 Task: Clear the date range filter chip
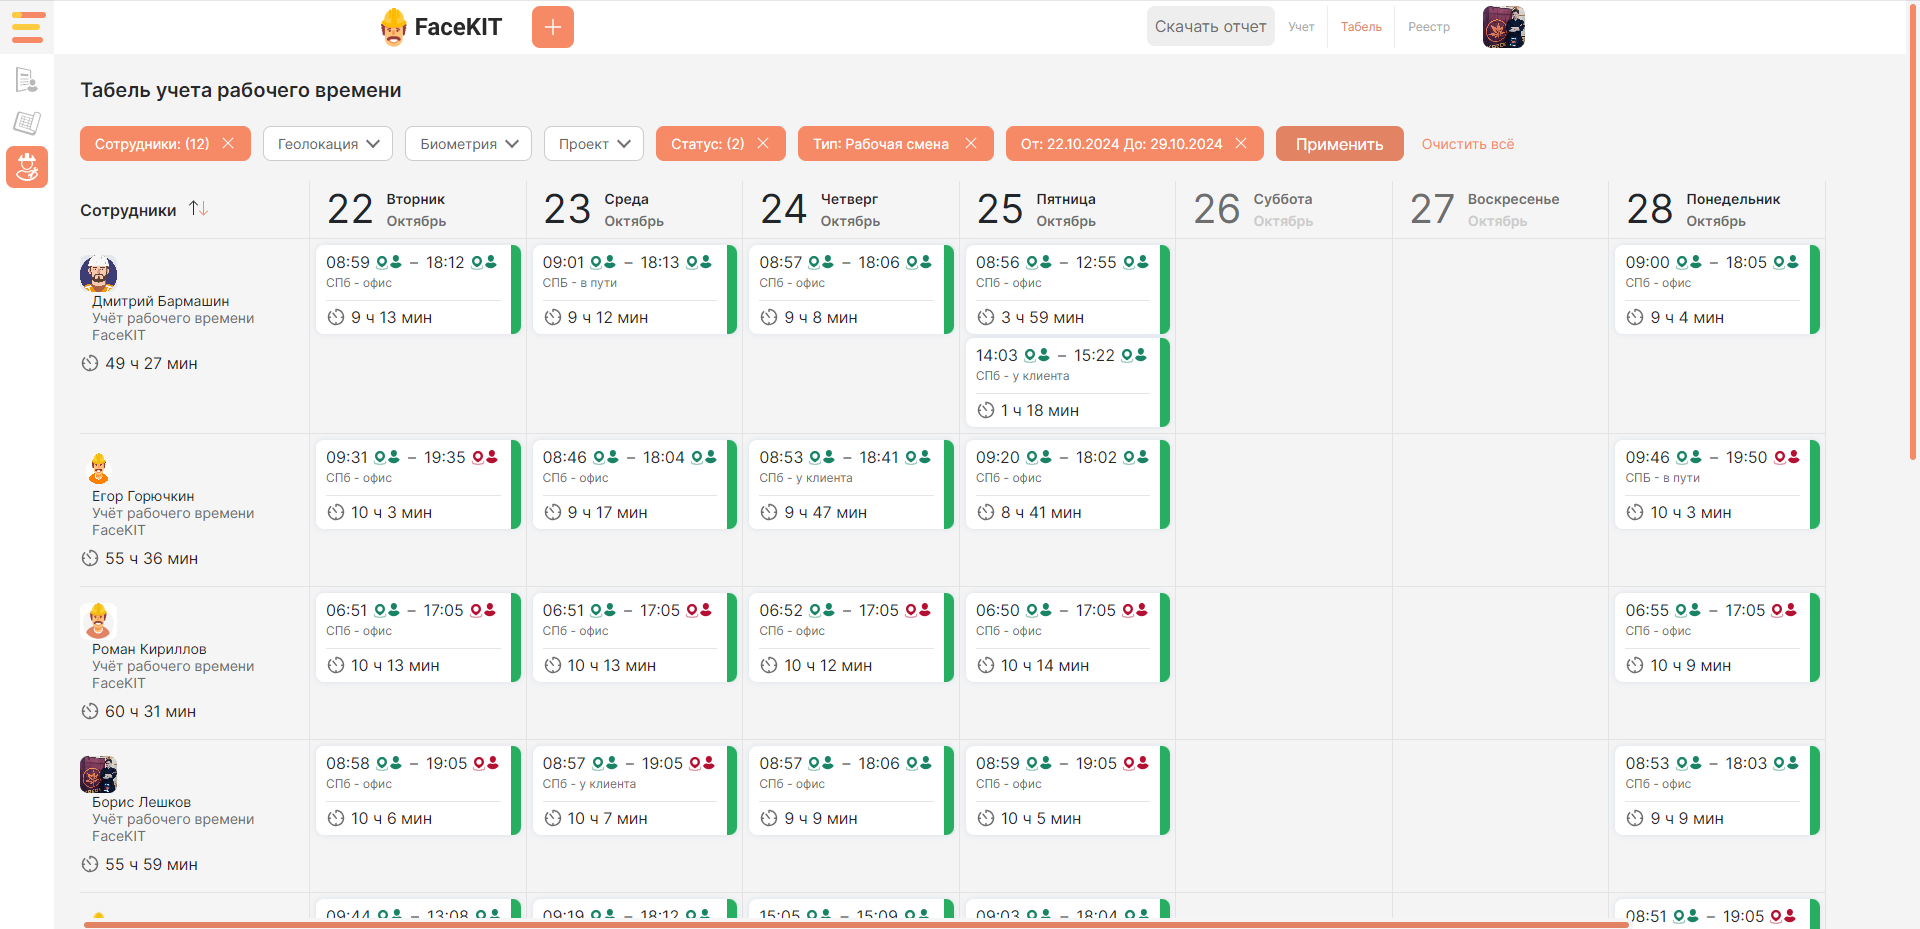click(1241, 144)
